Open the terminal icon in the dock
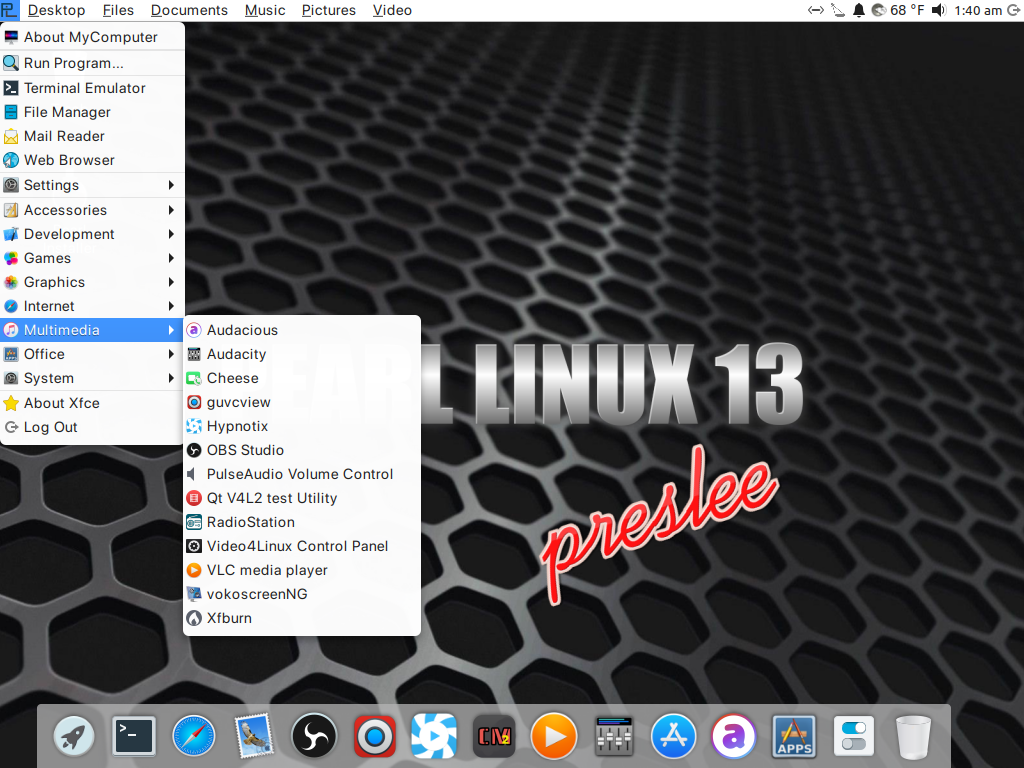Image resolution: width=1024 pixels, height=768 pixels. pos(133,738)
